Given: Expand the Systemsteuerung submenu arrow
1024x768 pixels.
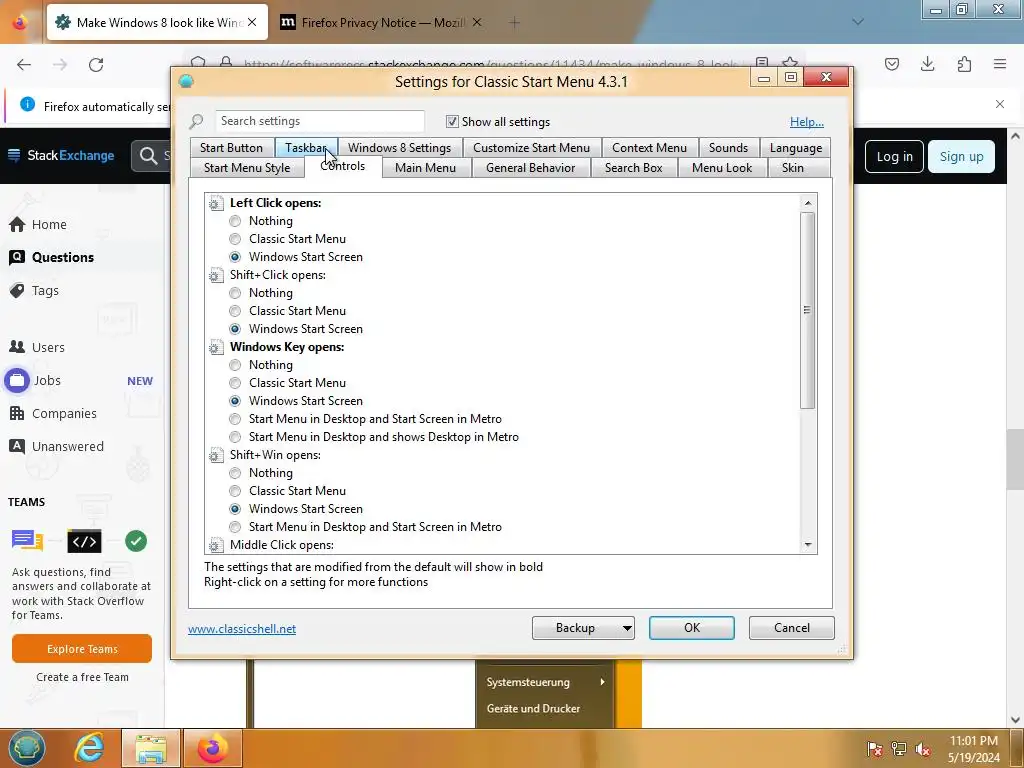Looking at the screenshot, I should [602, 682].
